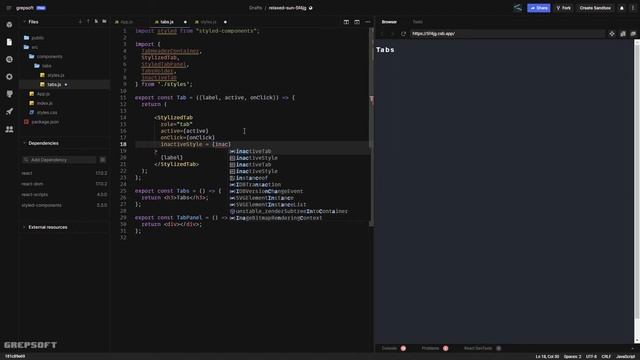Open preview in a new window icon
The height and width of the screenshot is (360, 640).
[x=623, y=34]
